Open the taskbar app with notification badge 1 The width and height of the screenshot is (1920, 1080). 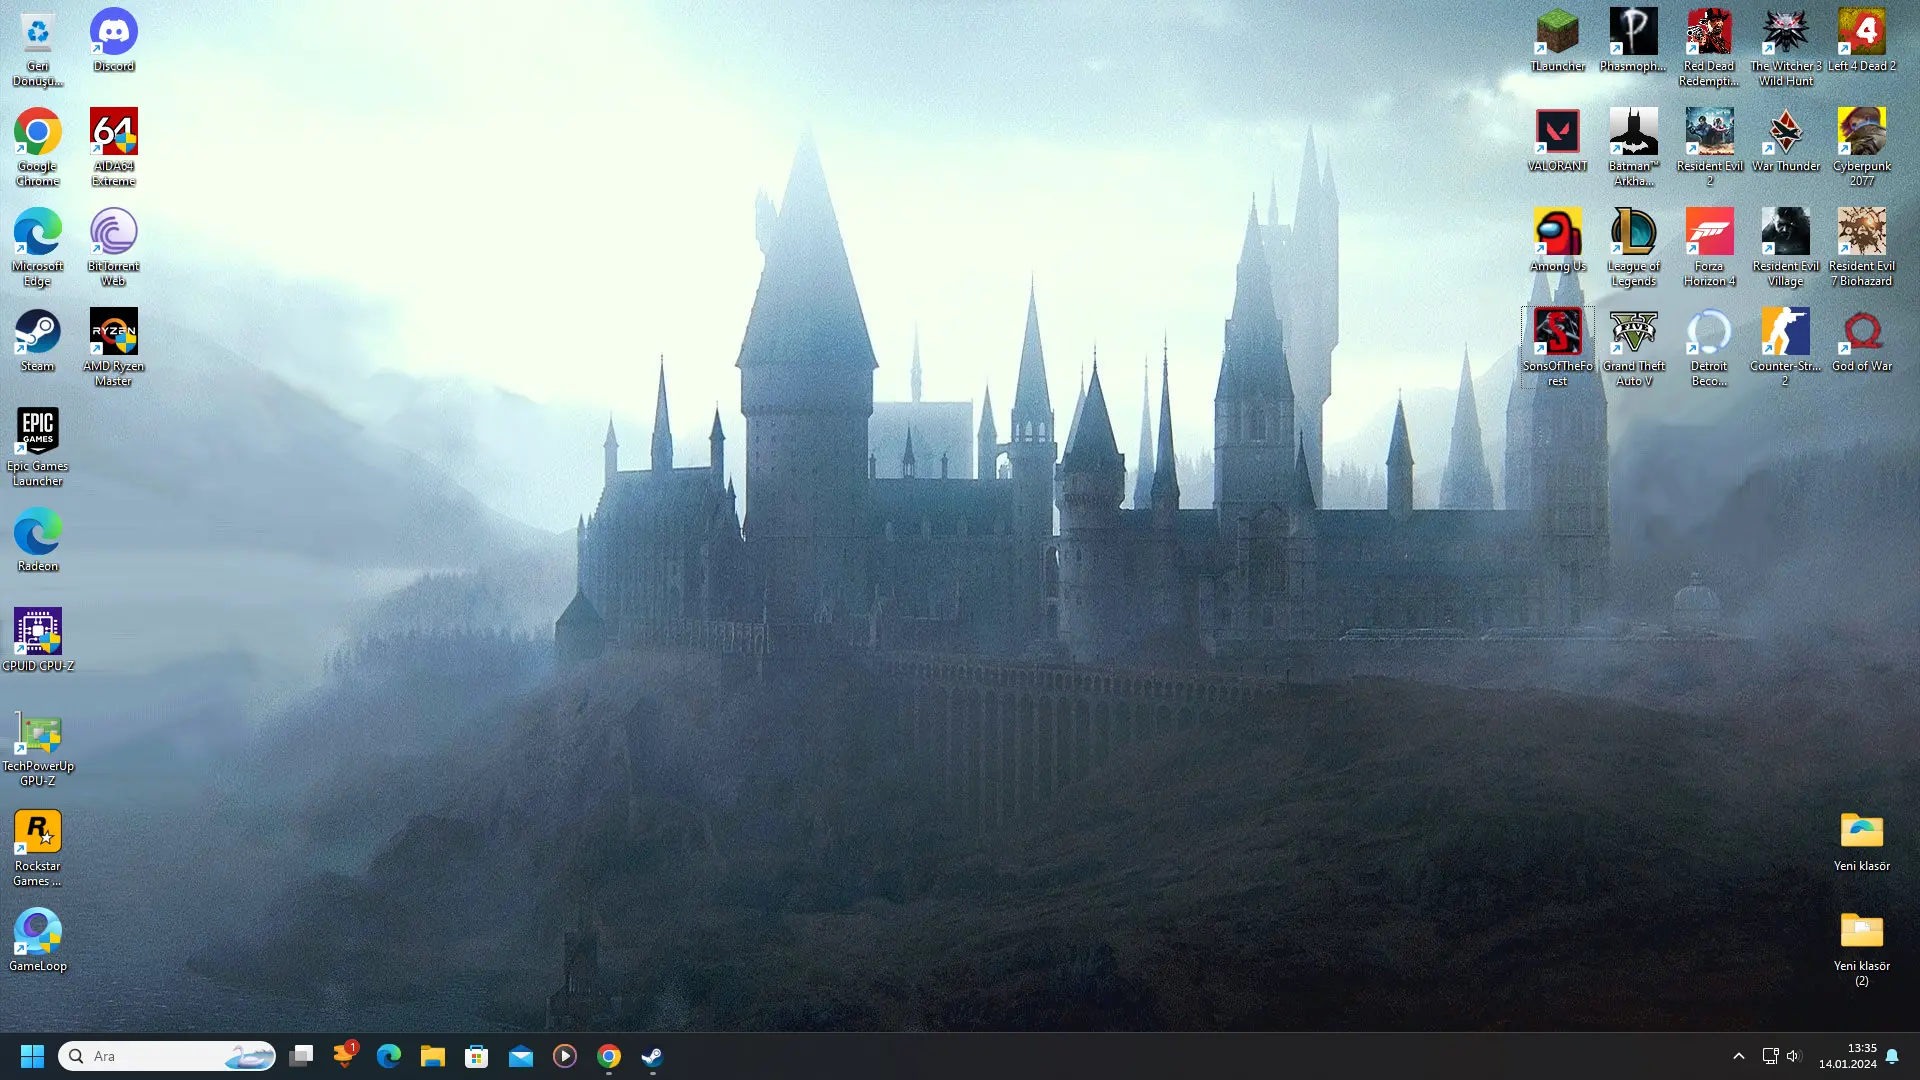pyautogui.click(x=345, y=1056)
